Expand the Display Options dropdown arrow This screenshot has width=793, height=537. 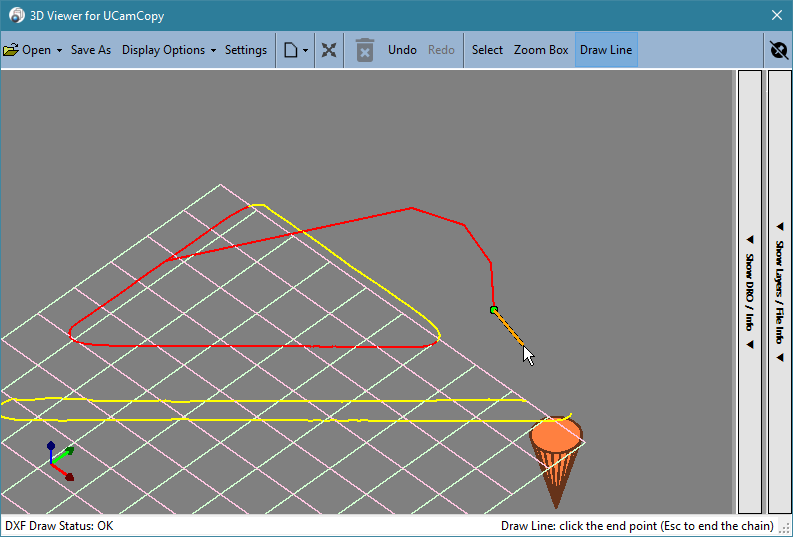tap(213, 50)
